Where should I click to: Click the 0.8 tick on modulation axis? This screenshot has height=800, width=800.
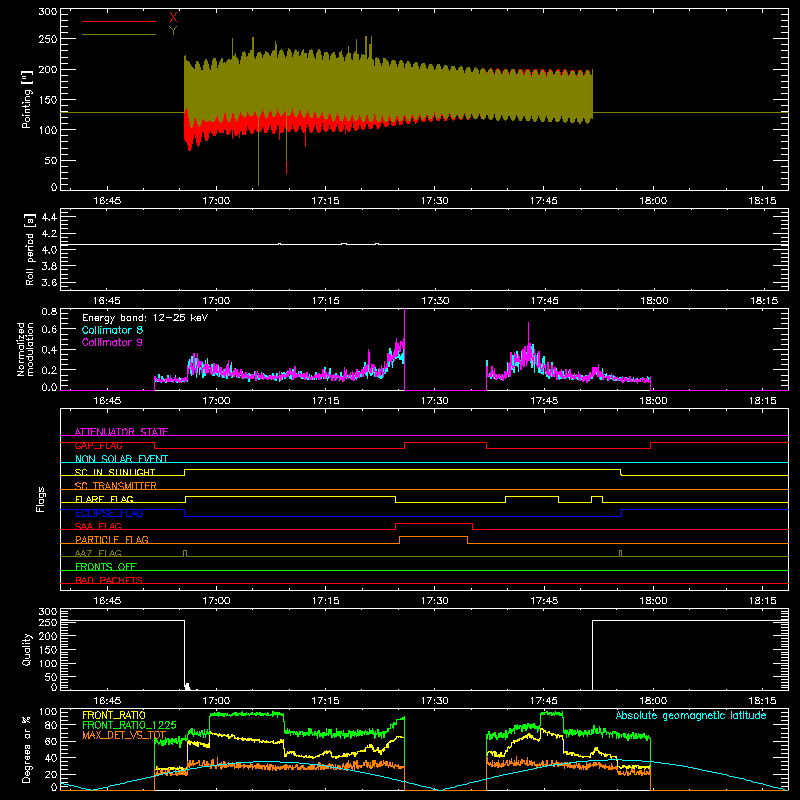coord(49,311)
